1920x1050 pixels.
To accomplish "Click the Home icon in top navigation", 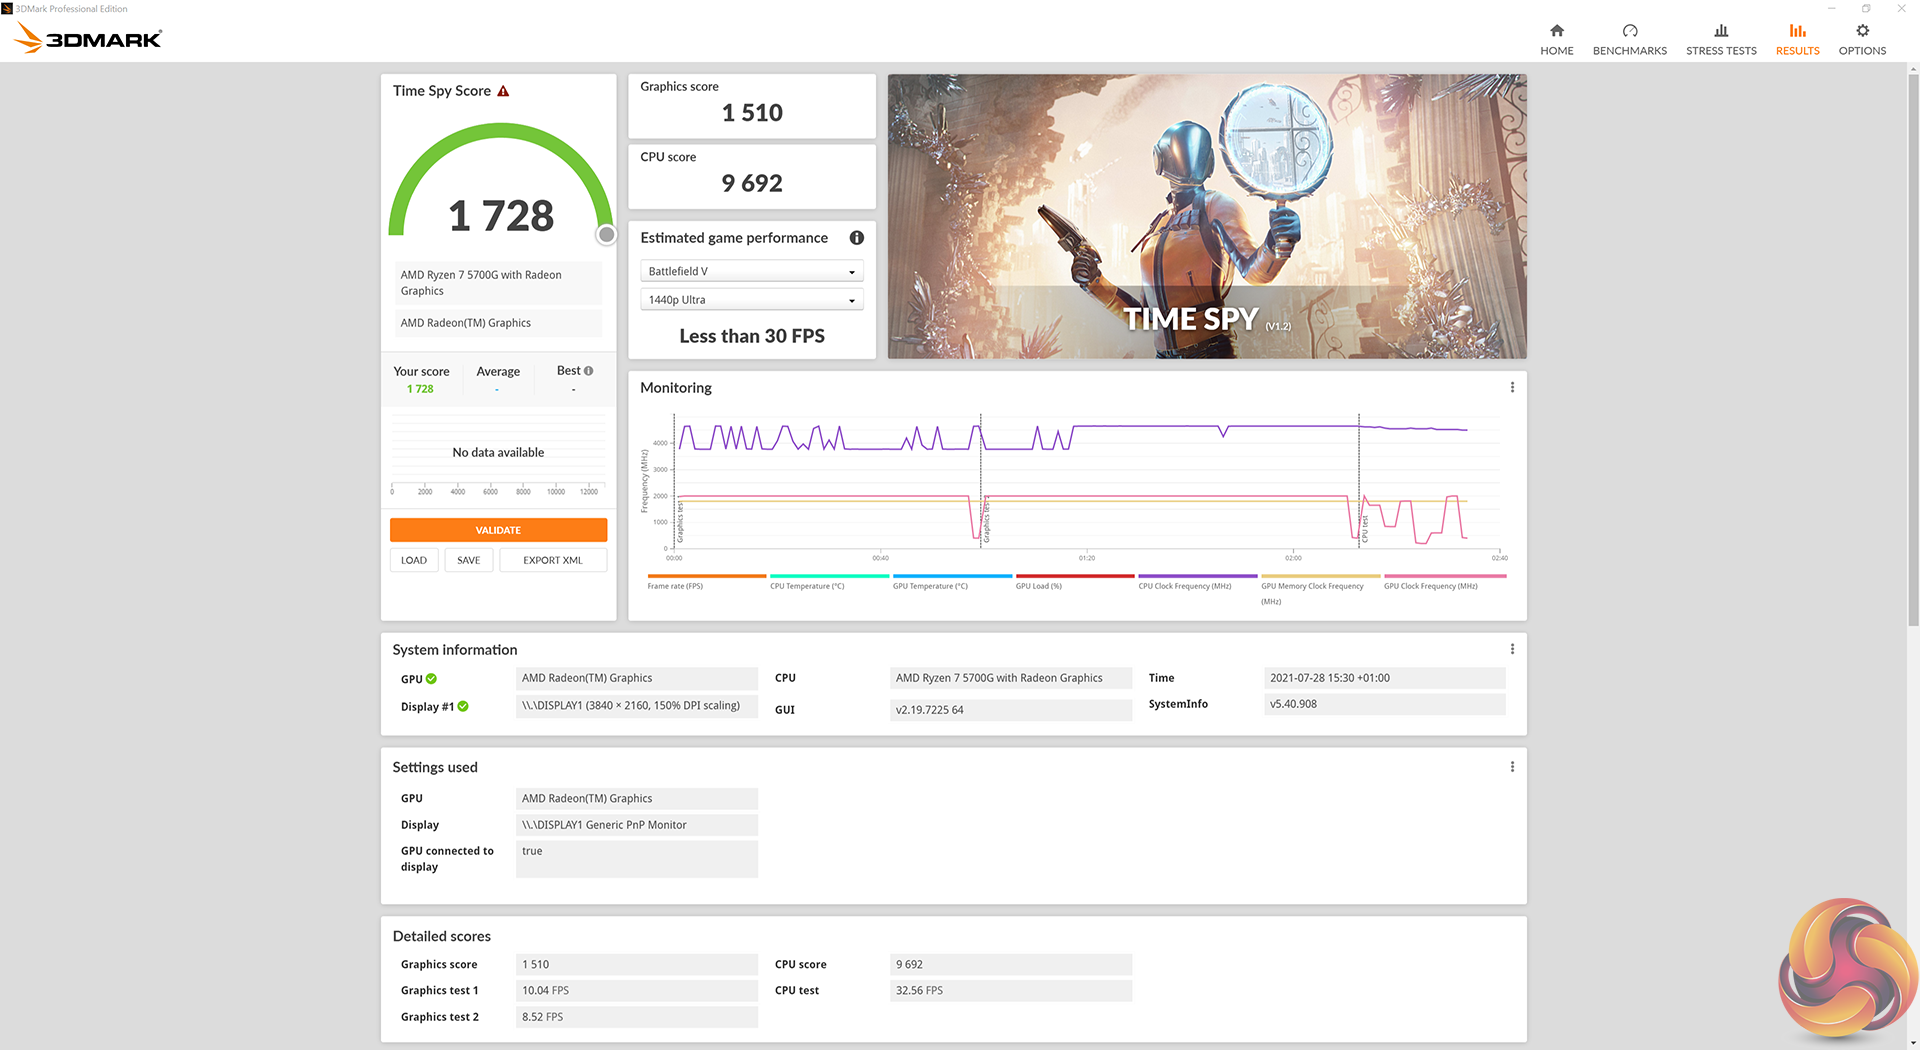I will [1556, 31].
